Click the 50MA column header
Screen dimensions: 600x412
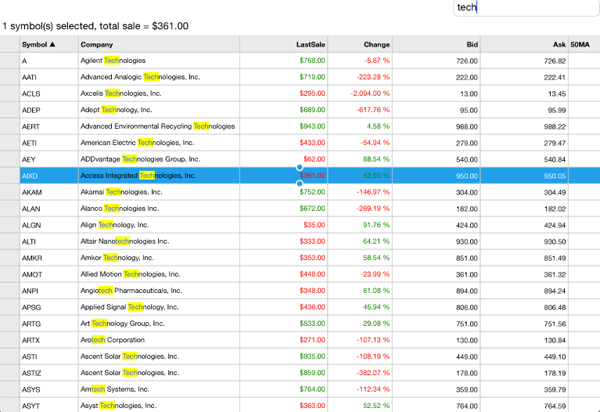[x=584, y=44]
